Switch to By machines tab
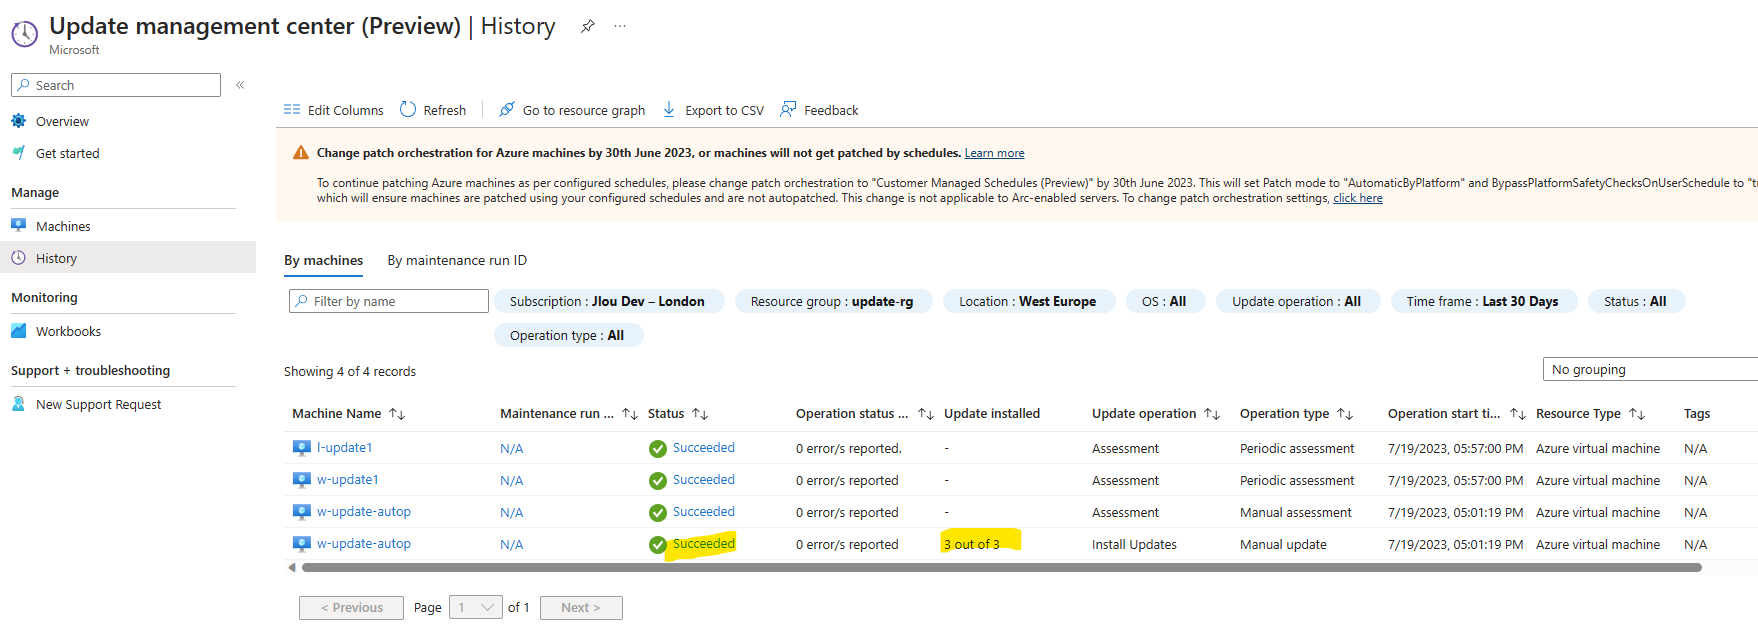The width and height of the screenshot is (1758, 626). [x=324, y=260]
